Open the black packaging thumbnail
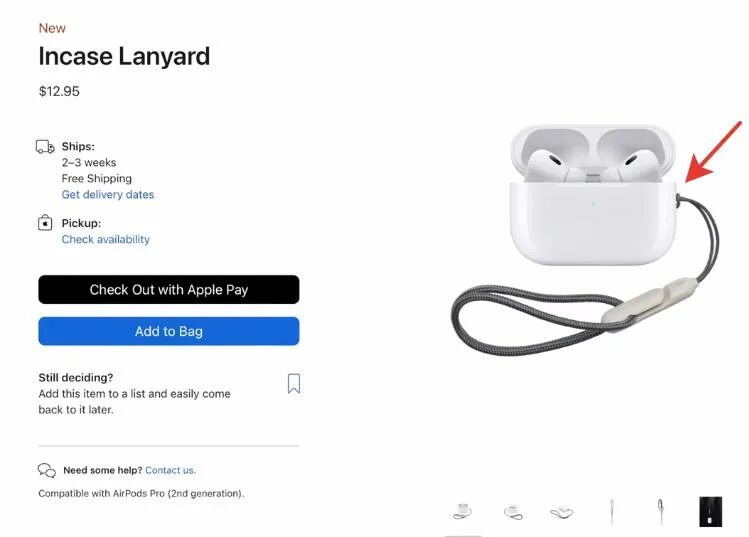The width and height of the screenshot is (749, 537). (710, 512)
